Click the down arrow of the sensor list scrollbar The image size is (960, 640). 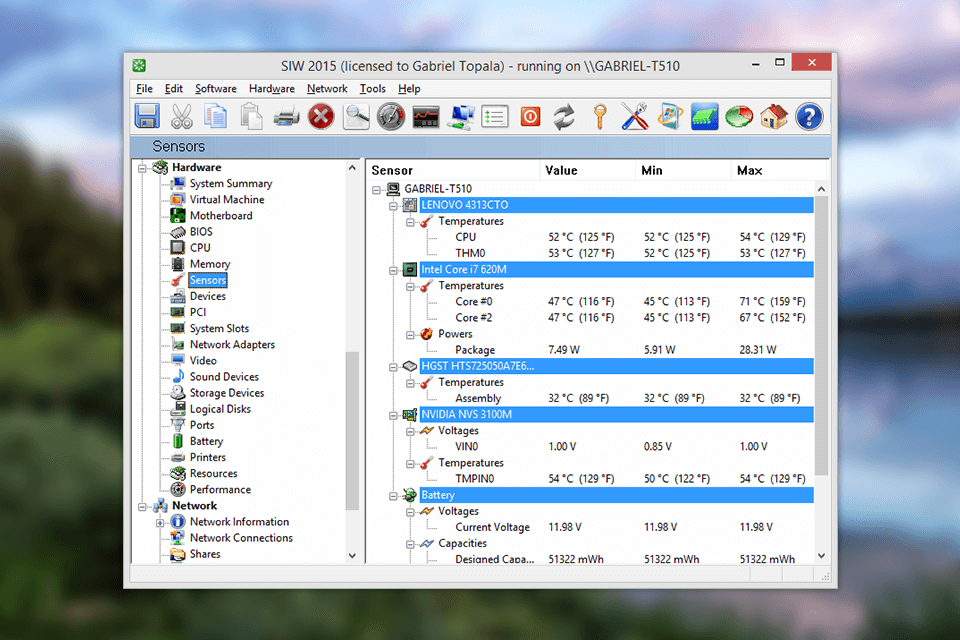(x=821, y=555)
